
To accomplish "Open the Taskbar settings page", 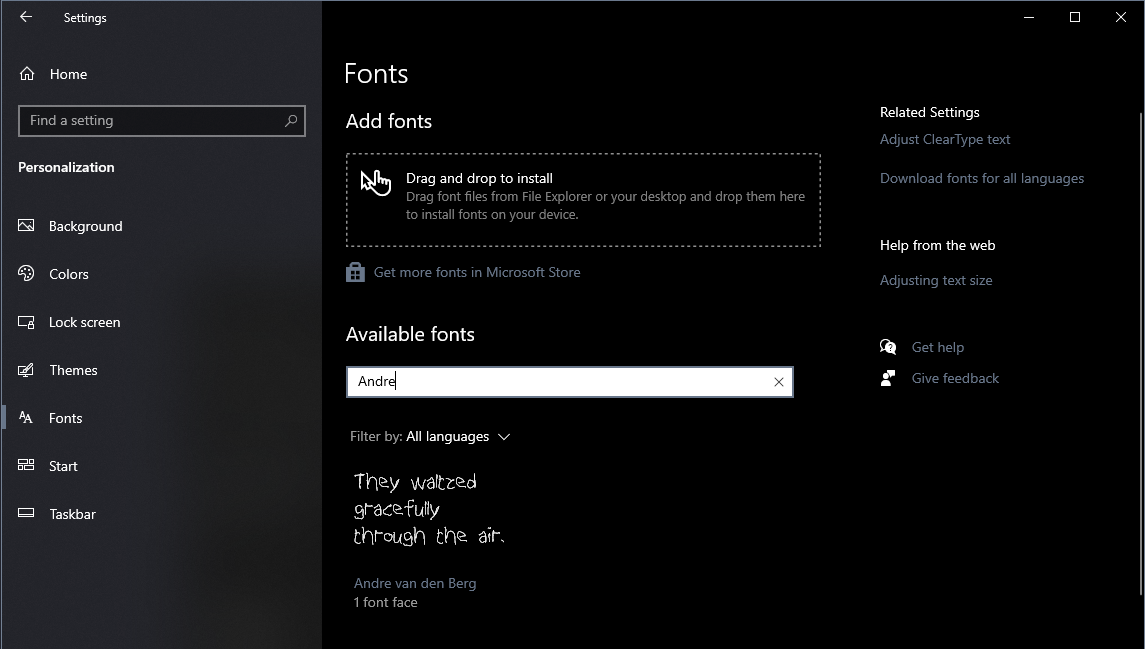I will point(72,514).
